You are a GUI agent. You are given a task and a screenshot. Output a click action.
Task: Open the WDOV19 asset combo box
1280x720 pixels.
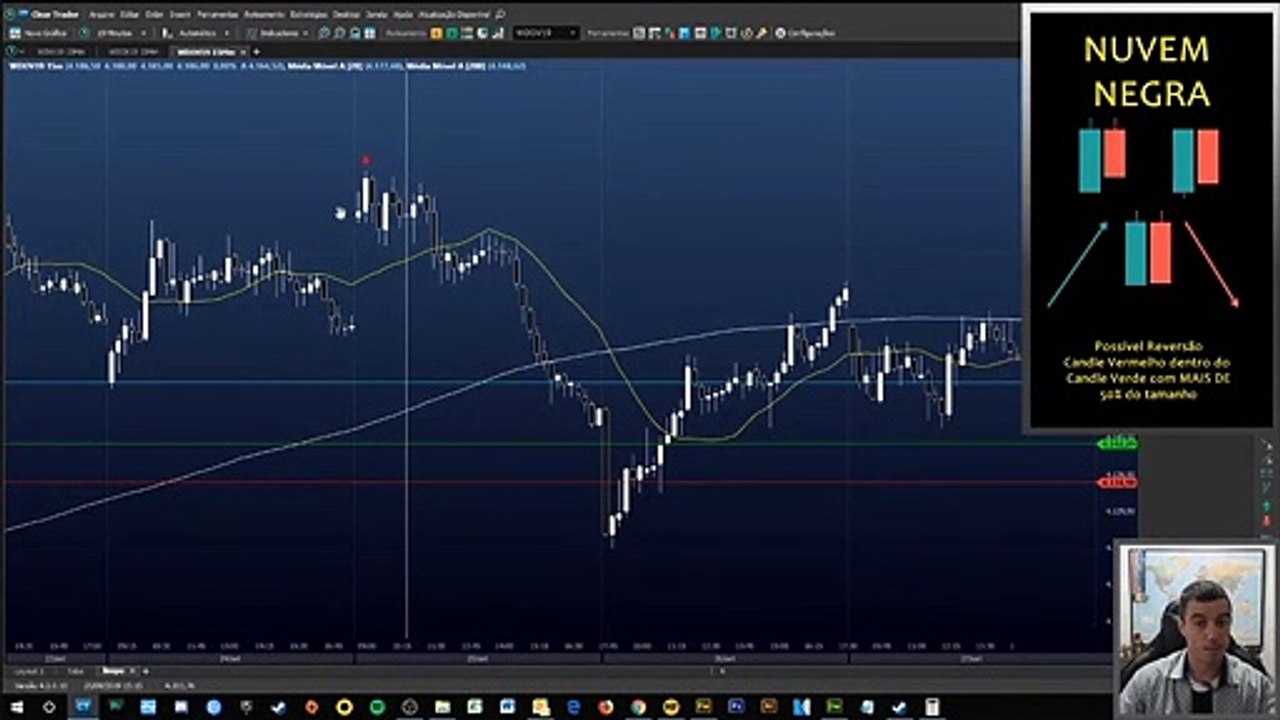pos(546,33)
